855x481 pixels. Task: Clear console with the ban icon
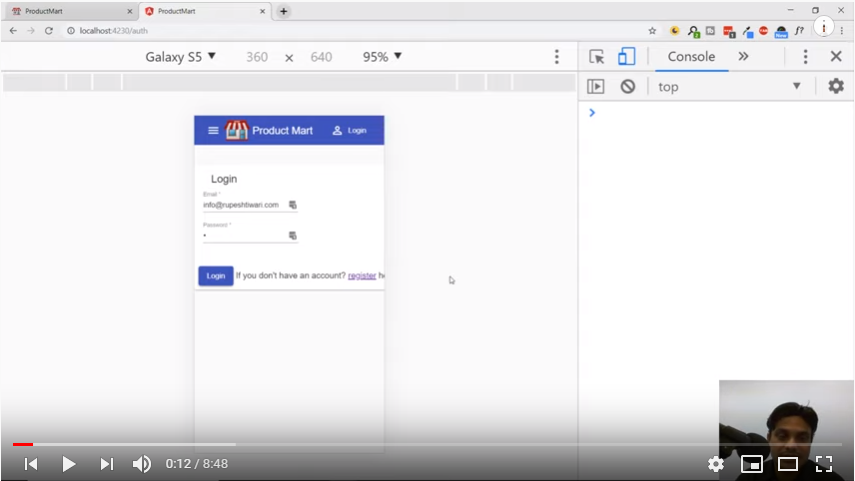[627, 87]
